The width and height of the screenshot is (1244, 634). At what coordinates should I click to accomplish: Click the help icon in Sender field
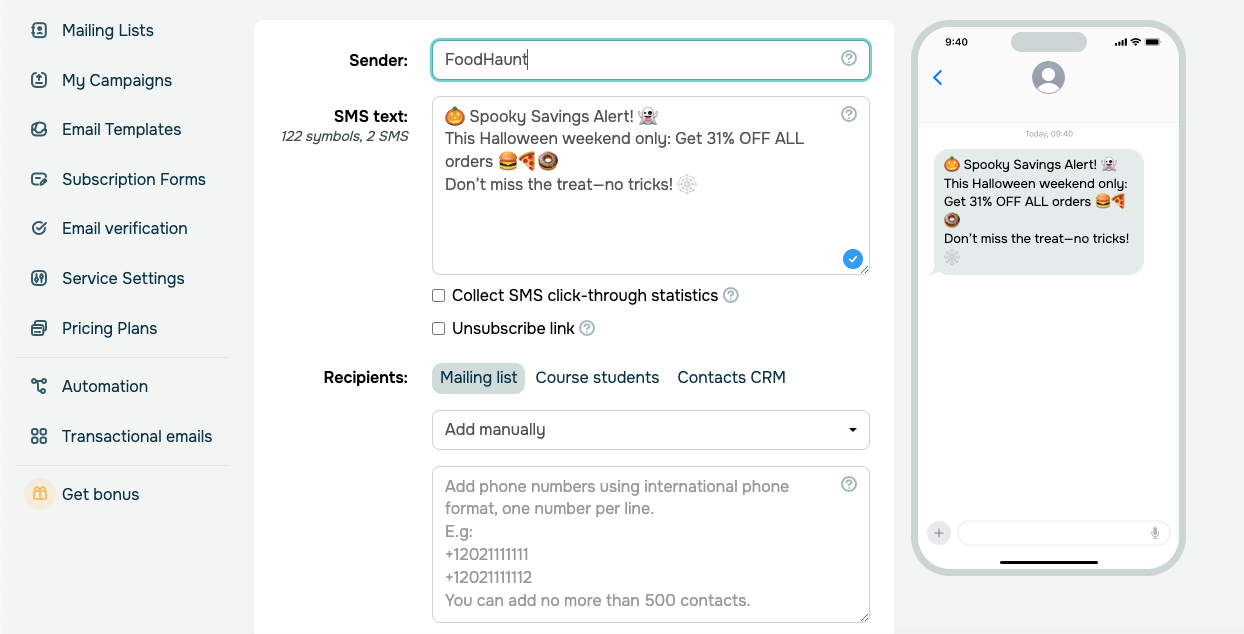click(849, 59)
